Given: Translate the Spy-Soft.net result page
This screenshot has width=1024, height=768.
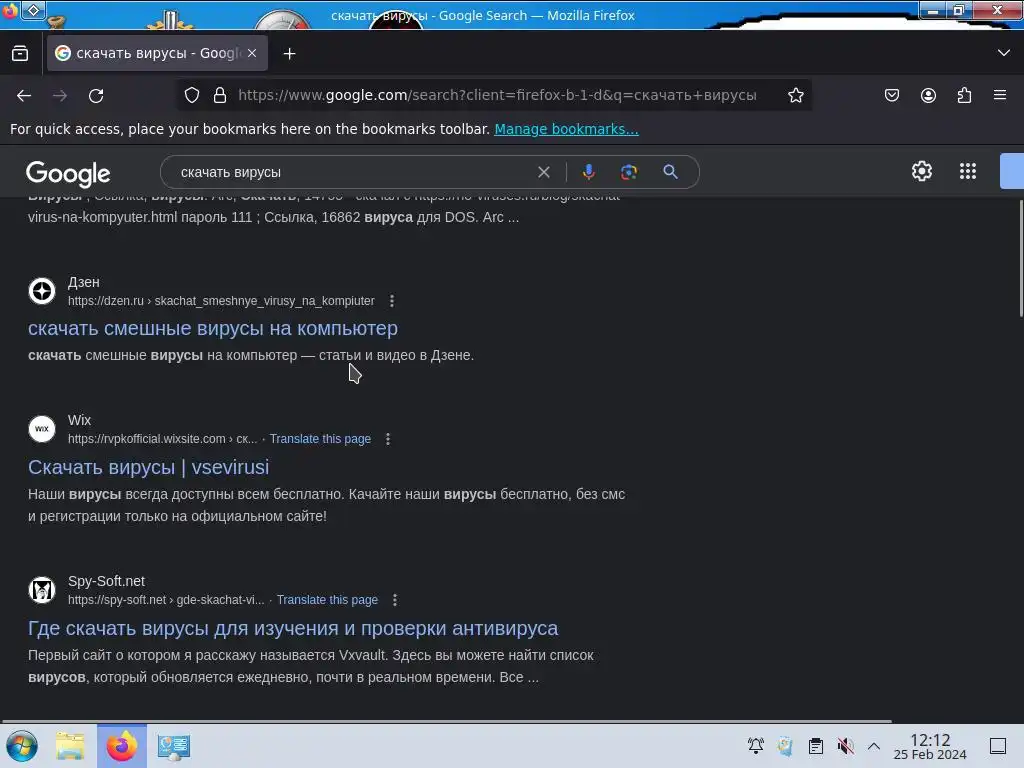Looking at the screenshot, I should click(x=327, y=600).
